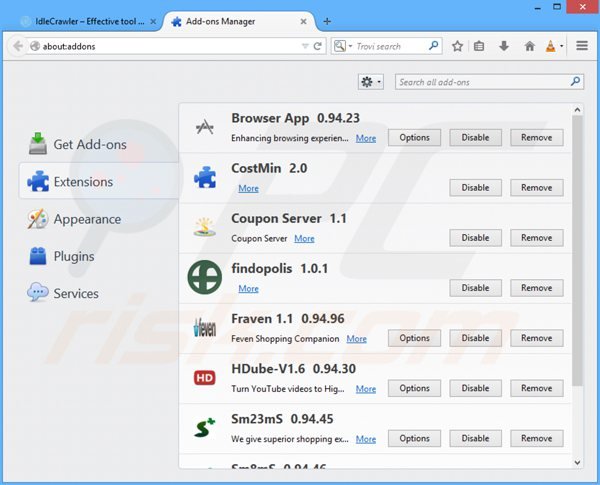Open Options for Sm23mS
Image resolution: width=600 pixels, height=485 pixels.
[x=414, y=438]
